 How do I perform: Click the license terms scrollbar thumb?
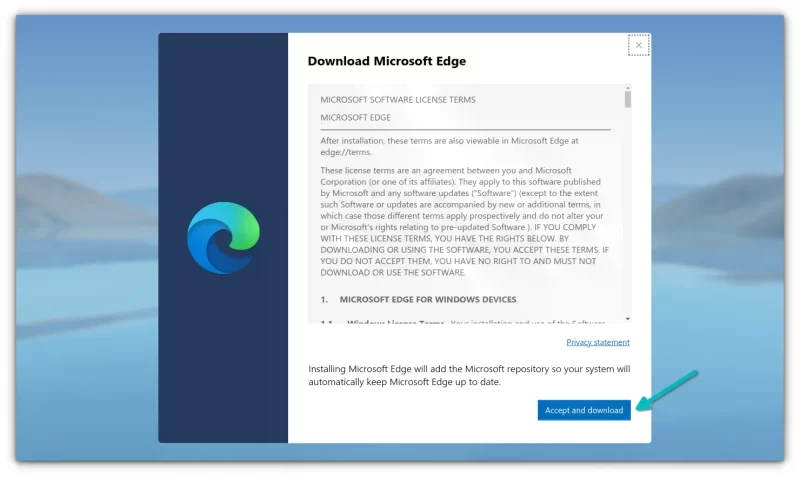point(628,99)
